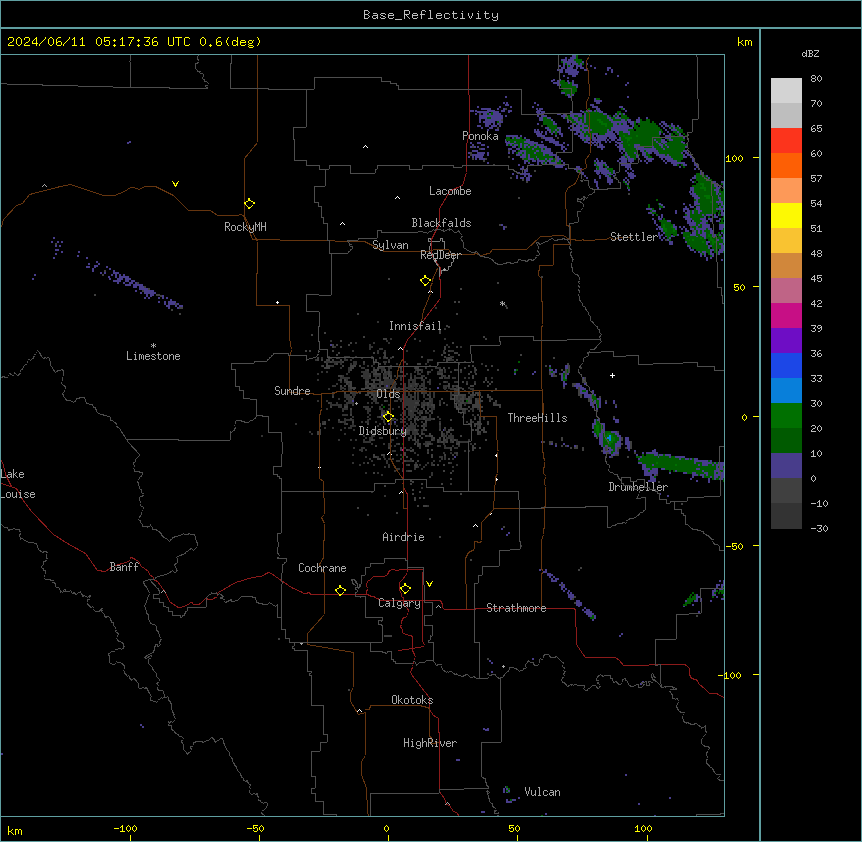The image size is (862, 842).
Task: Click the RockyMH label
Action: click(245, 227)
